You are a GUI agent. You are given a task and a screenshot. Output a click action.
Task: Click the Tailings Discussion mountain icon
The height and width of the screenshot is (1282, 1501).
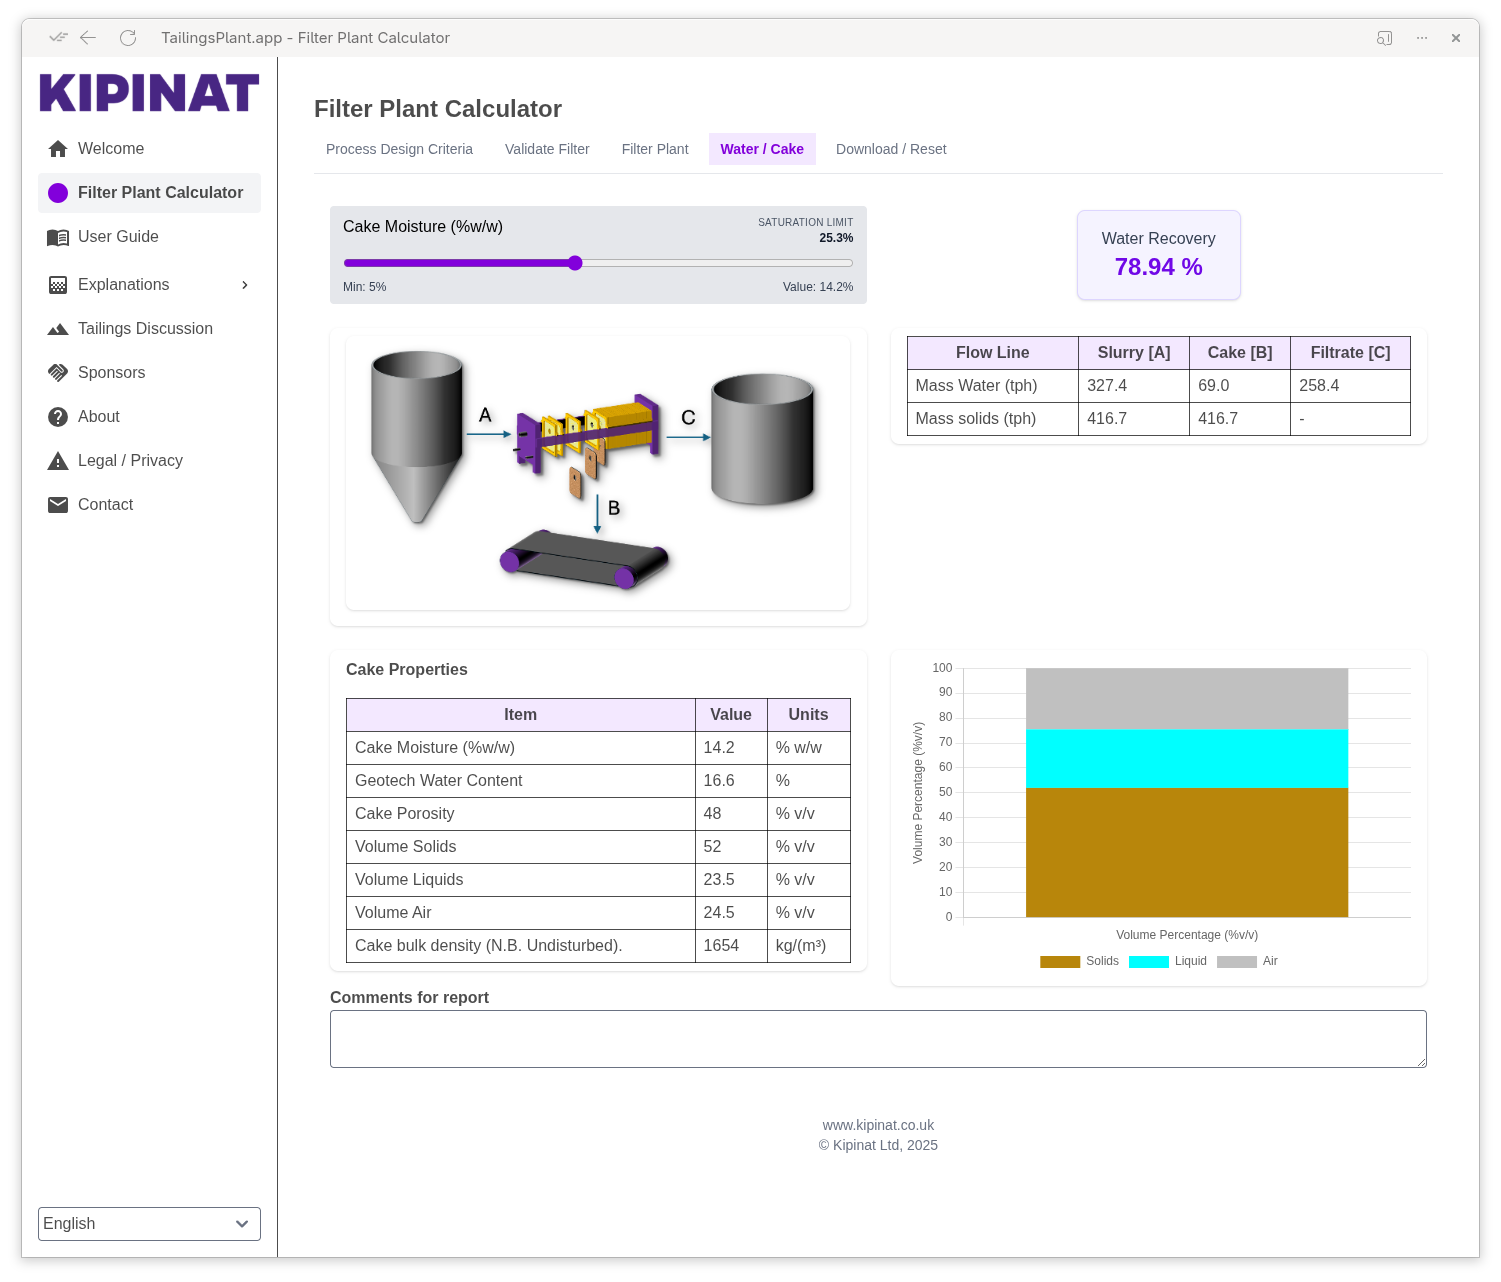tap(58, 329)
